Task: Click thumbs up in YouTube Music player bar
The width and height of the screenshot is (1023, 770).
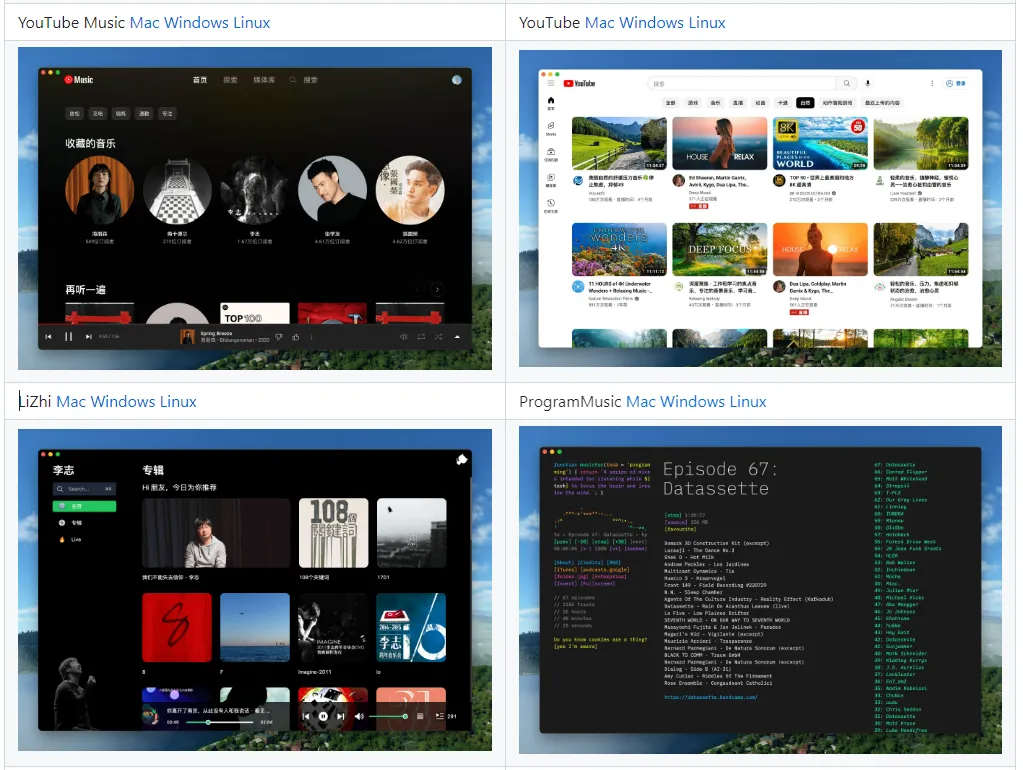Action: point(296,337)
